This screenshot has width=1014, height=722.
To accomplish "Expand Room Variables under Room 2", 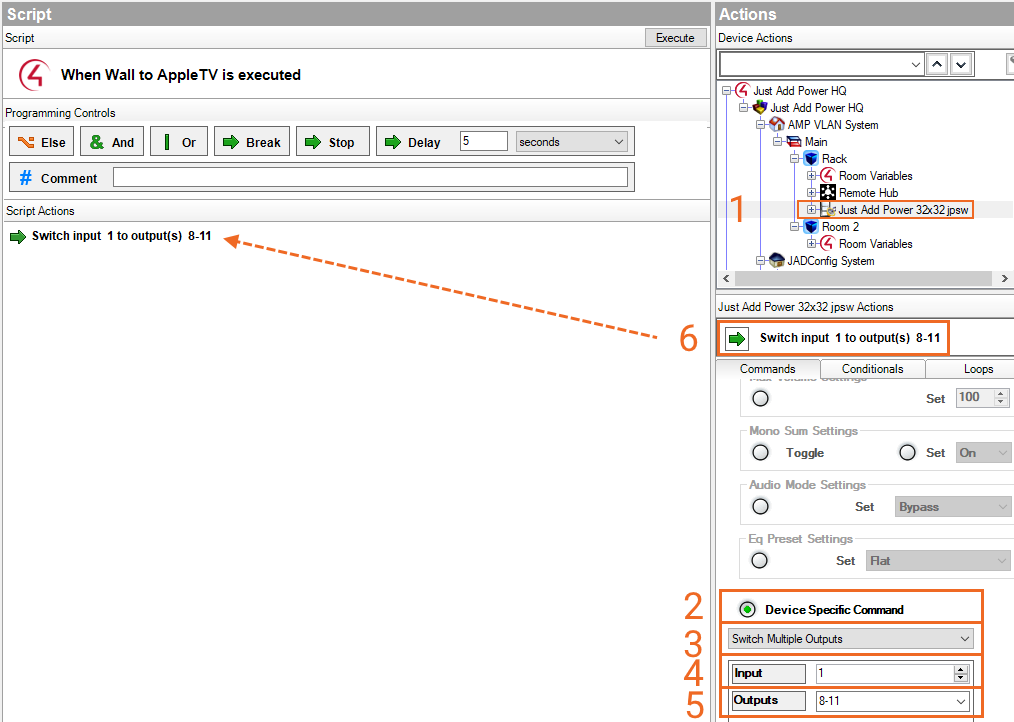I will click(x=811, y=243).
